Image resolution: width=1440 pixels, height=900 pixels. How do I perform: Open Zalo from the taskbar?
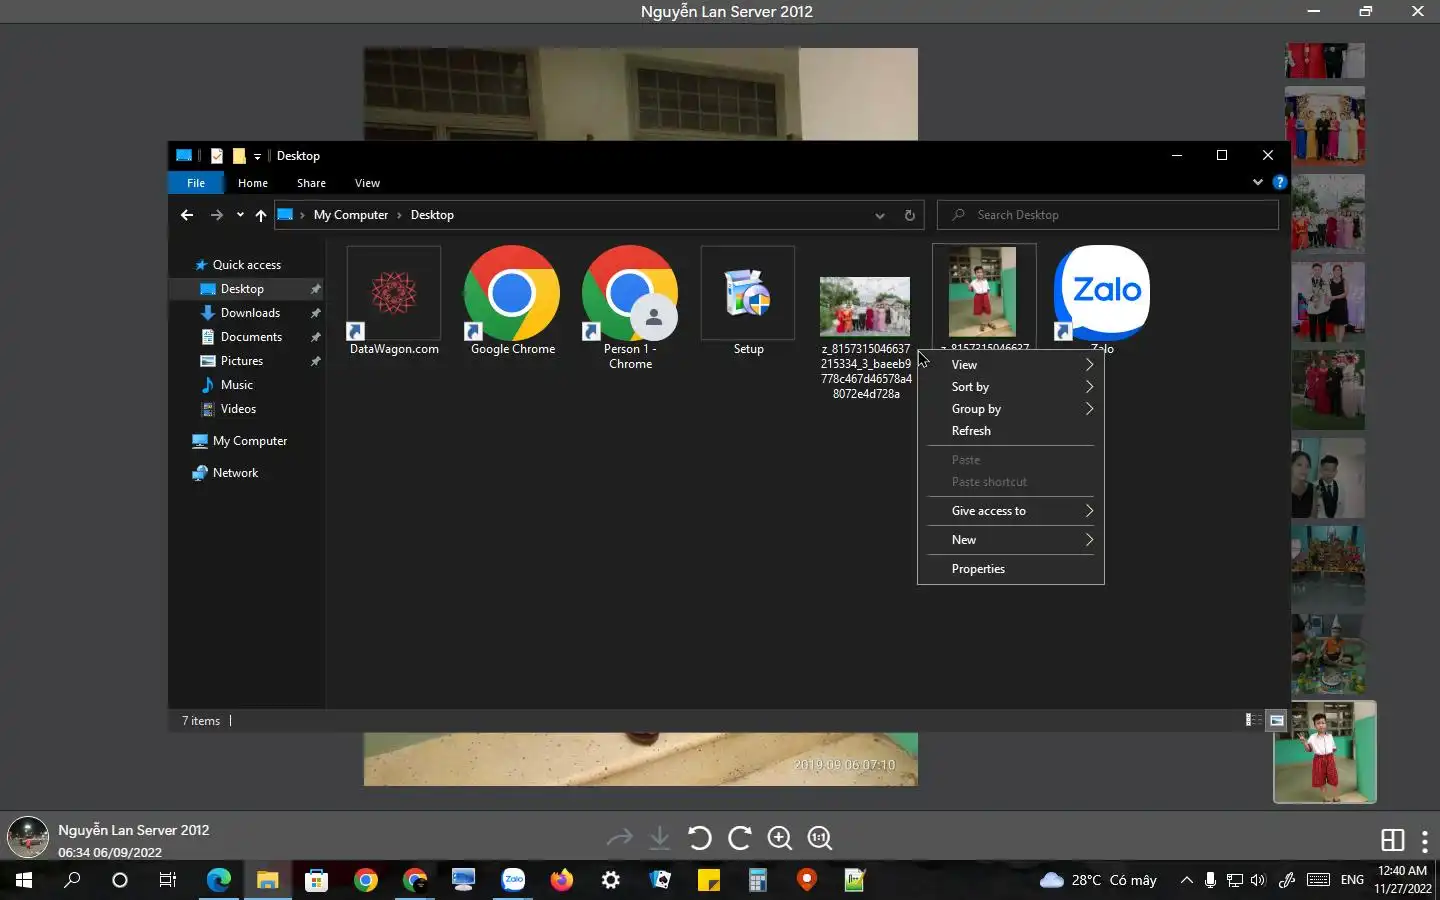pos(513,880)
